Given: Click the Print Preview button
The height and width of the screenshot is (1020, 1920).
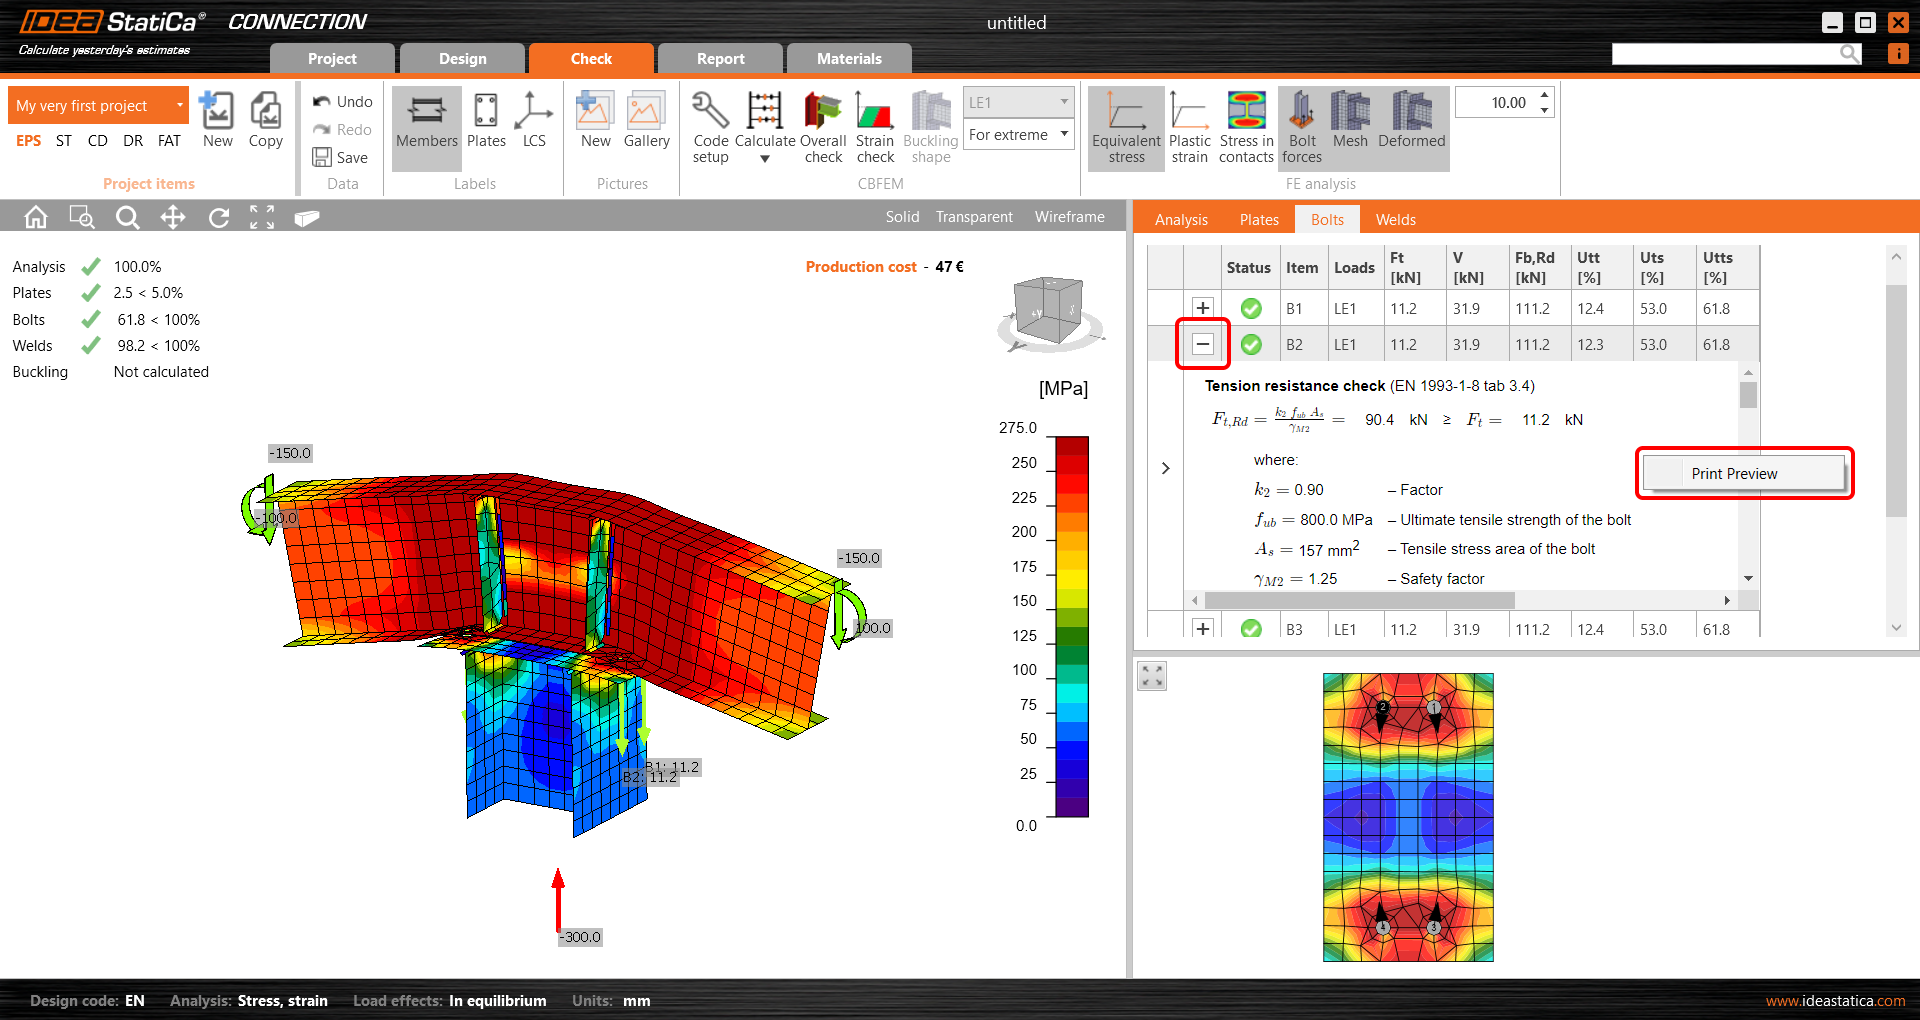Looking at the screenshot, I should tap(1743, 473).
